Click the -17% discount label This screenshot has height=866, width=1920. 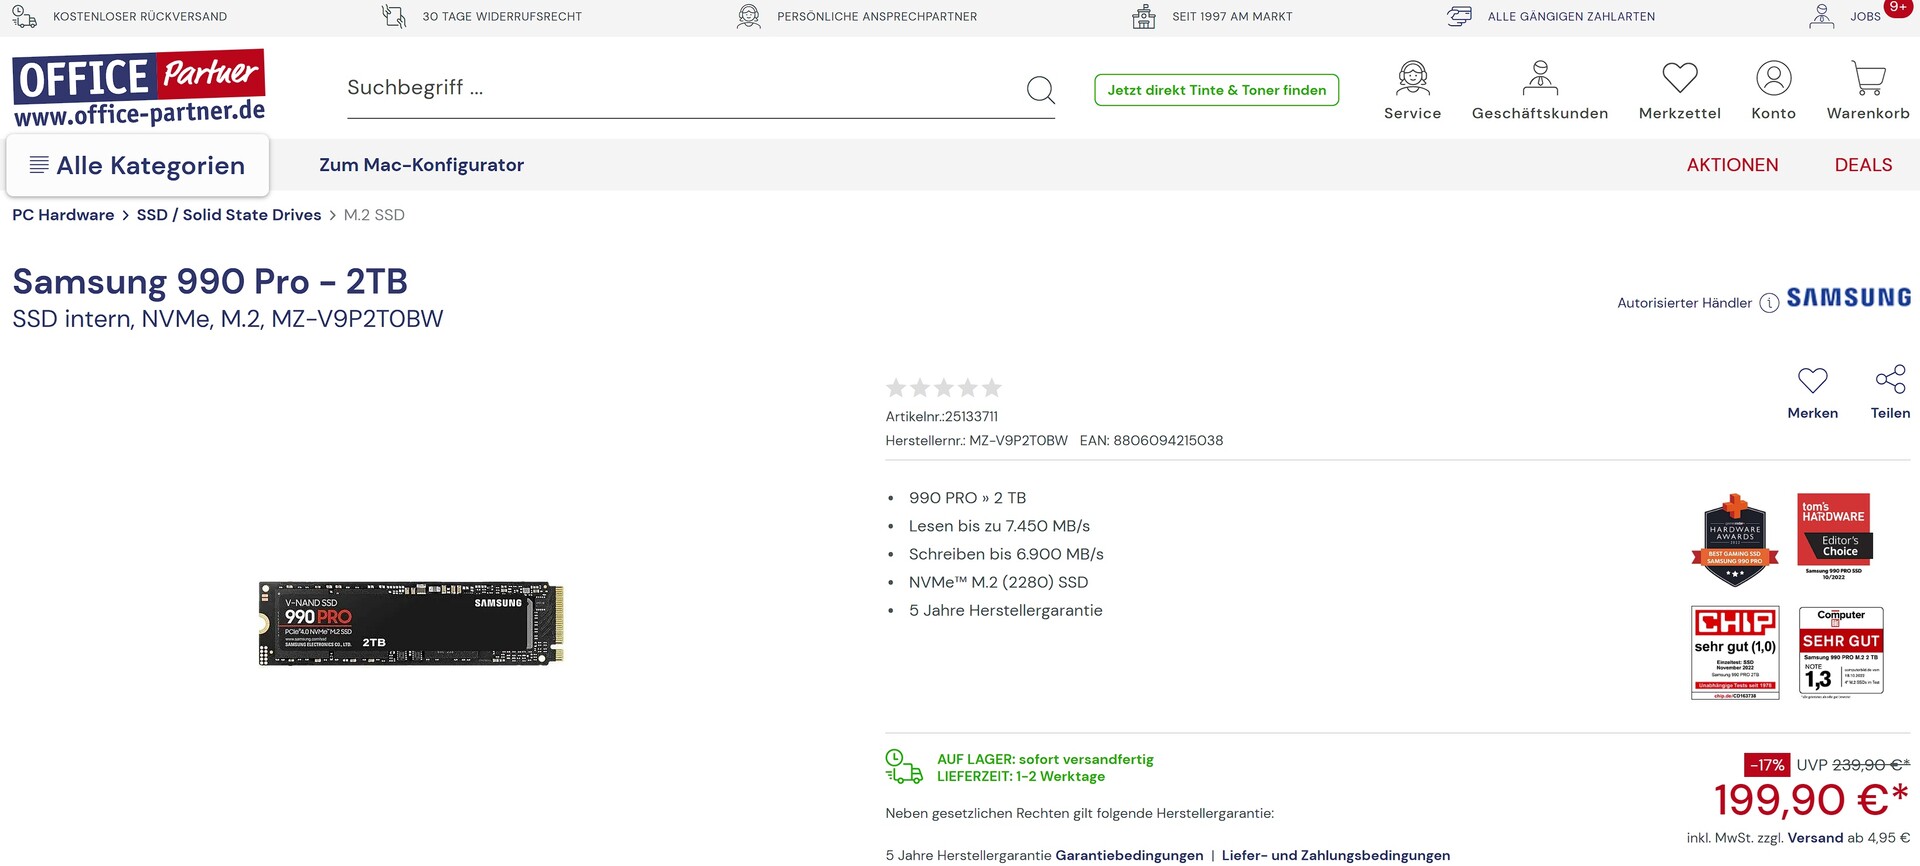click(1767, 765)
